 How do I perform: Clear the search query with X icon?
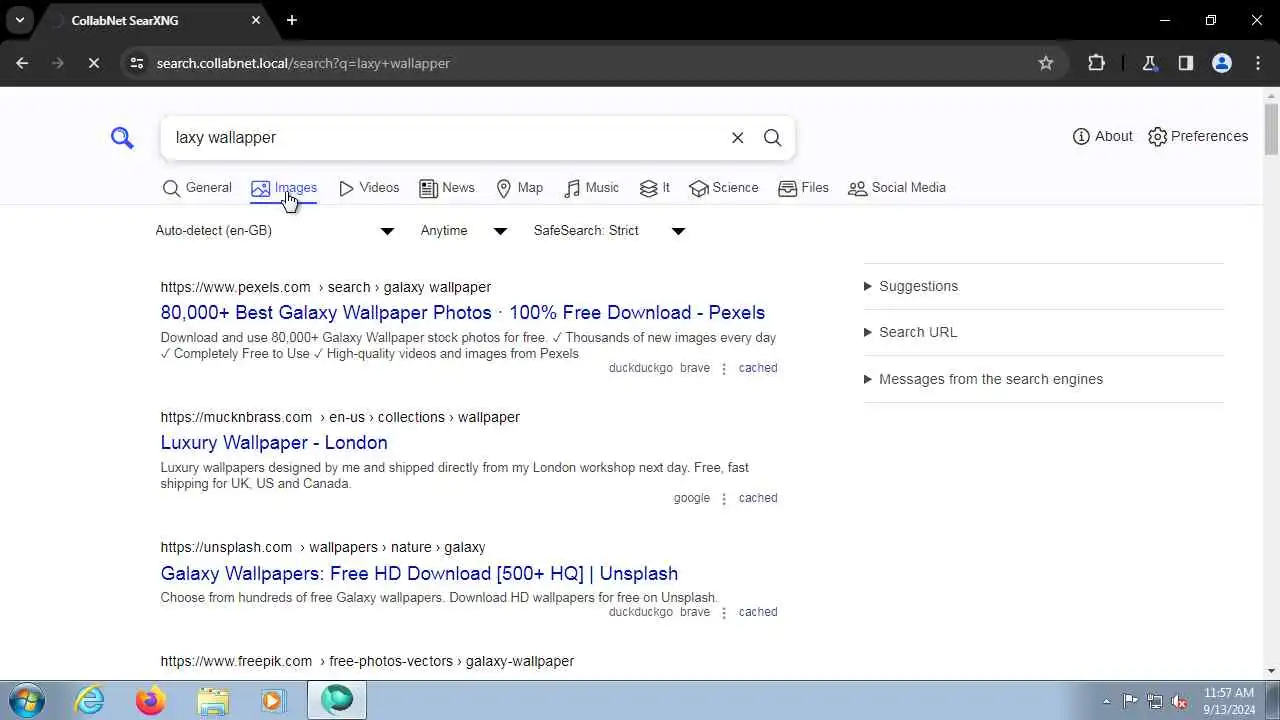[x=737, y=138]
